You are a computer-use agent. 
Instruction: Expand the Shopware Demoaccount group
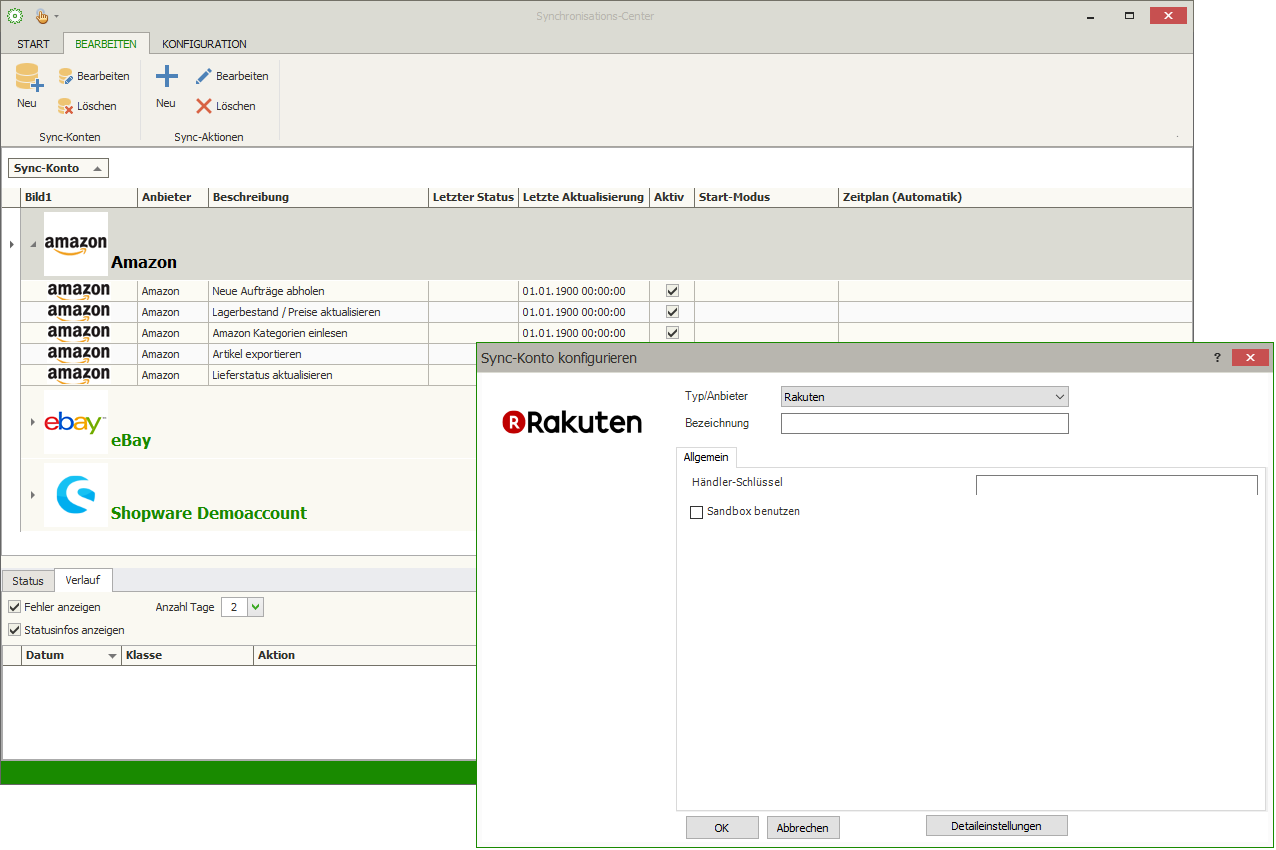click(33, 495)
